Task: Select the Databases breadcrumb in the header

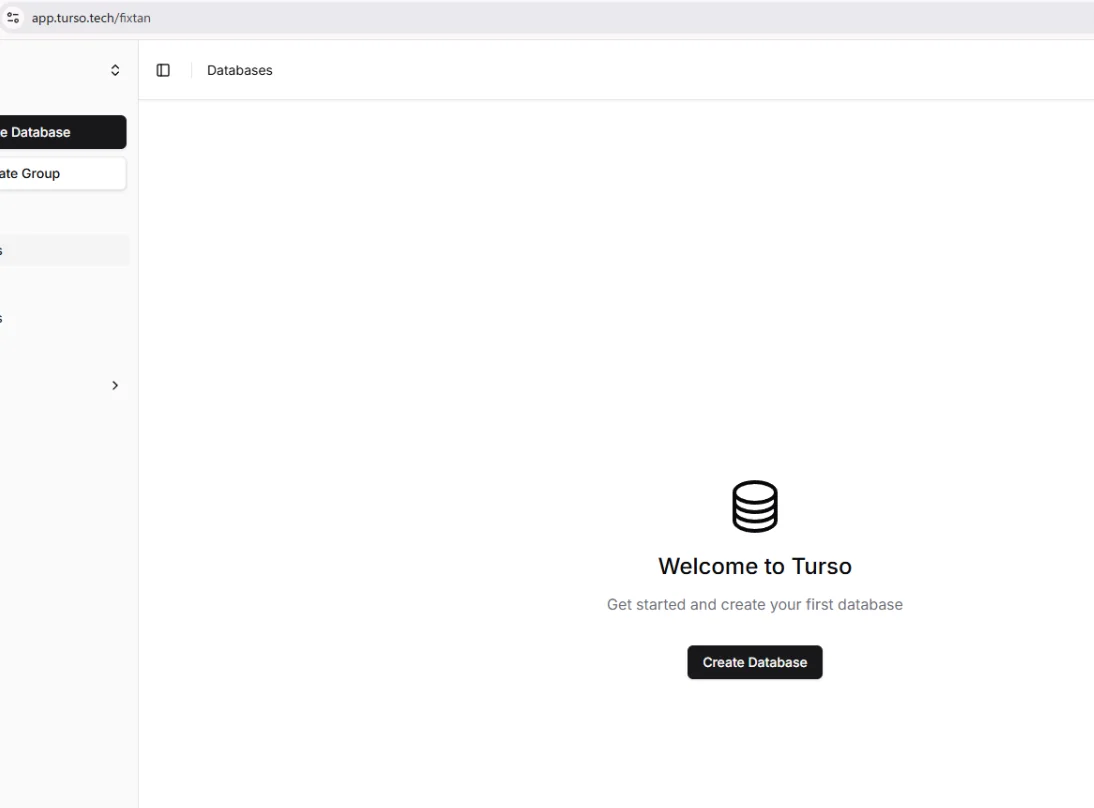Action: (x=239, y=70)
